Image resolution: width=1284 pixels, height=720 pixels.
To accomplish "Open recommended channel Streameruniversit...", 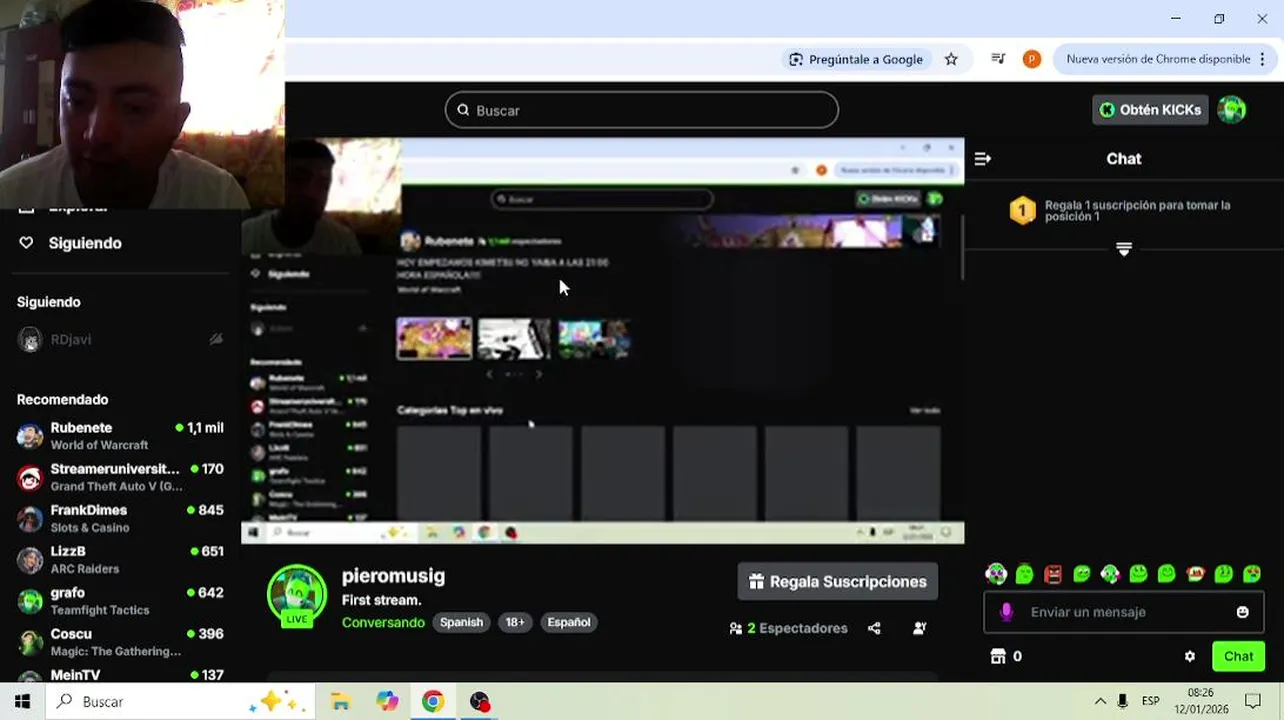I will pyautogui.click(x=120, y=477).
